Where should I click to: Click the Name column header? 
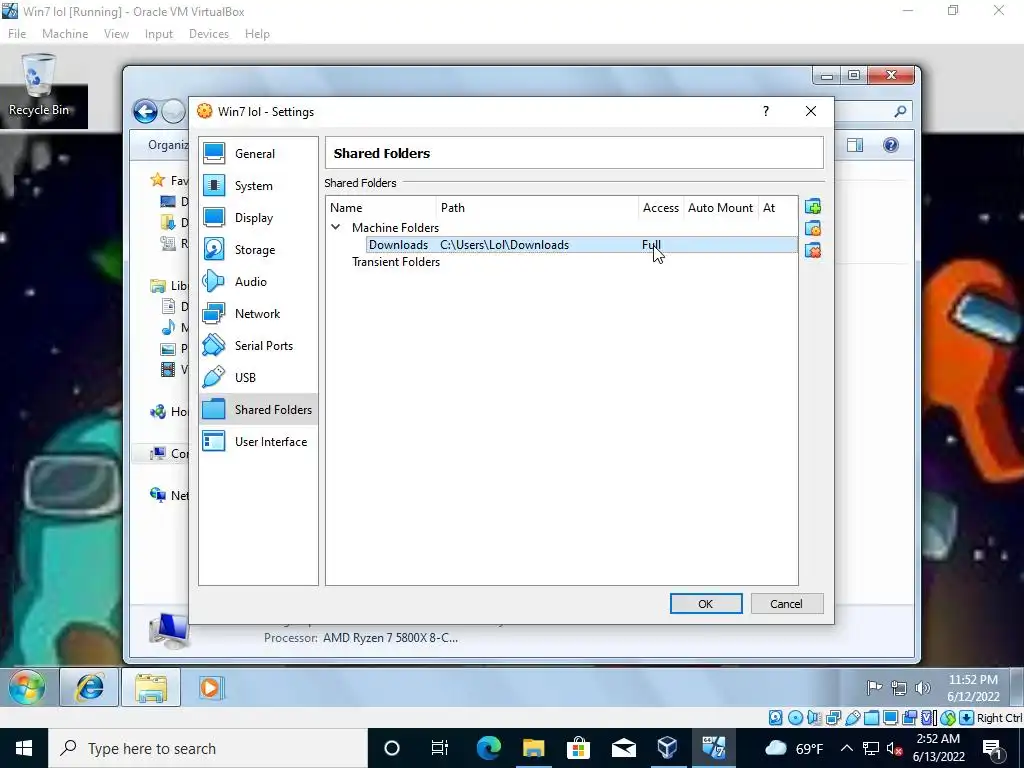coord(381,208)
